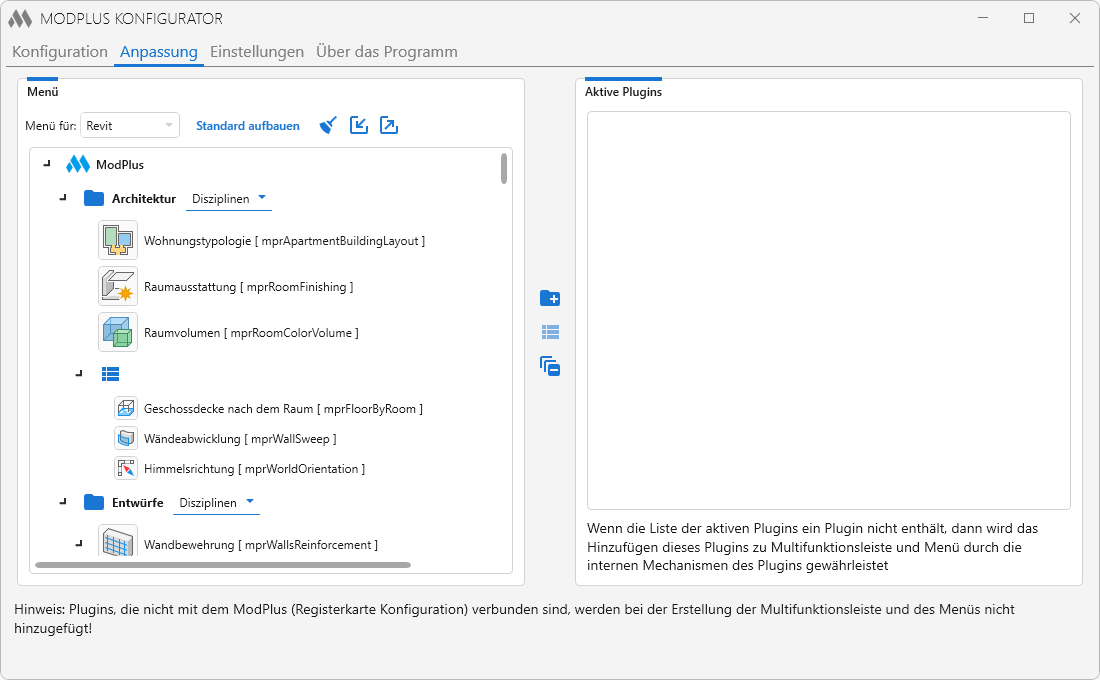
Task: Click the import menu arrow icon
Action: [358, 126]
